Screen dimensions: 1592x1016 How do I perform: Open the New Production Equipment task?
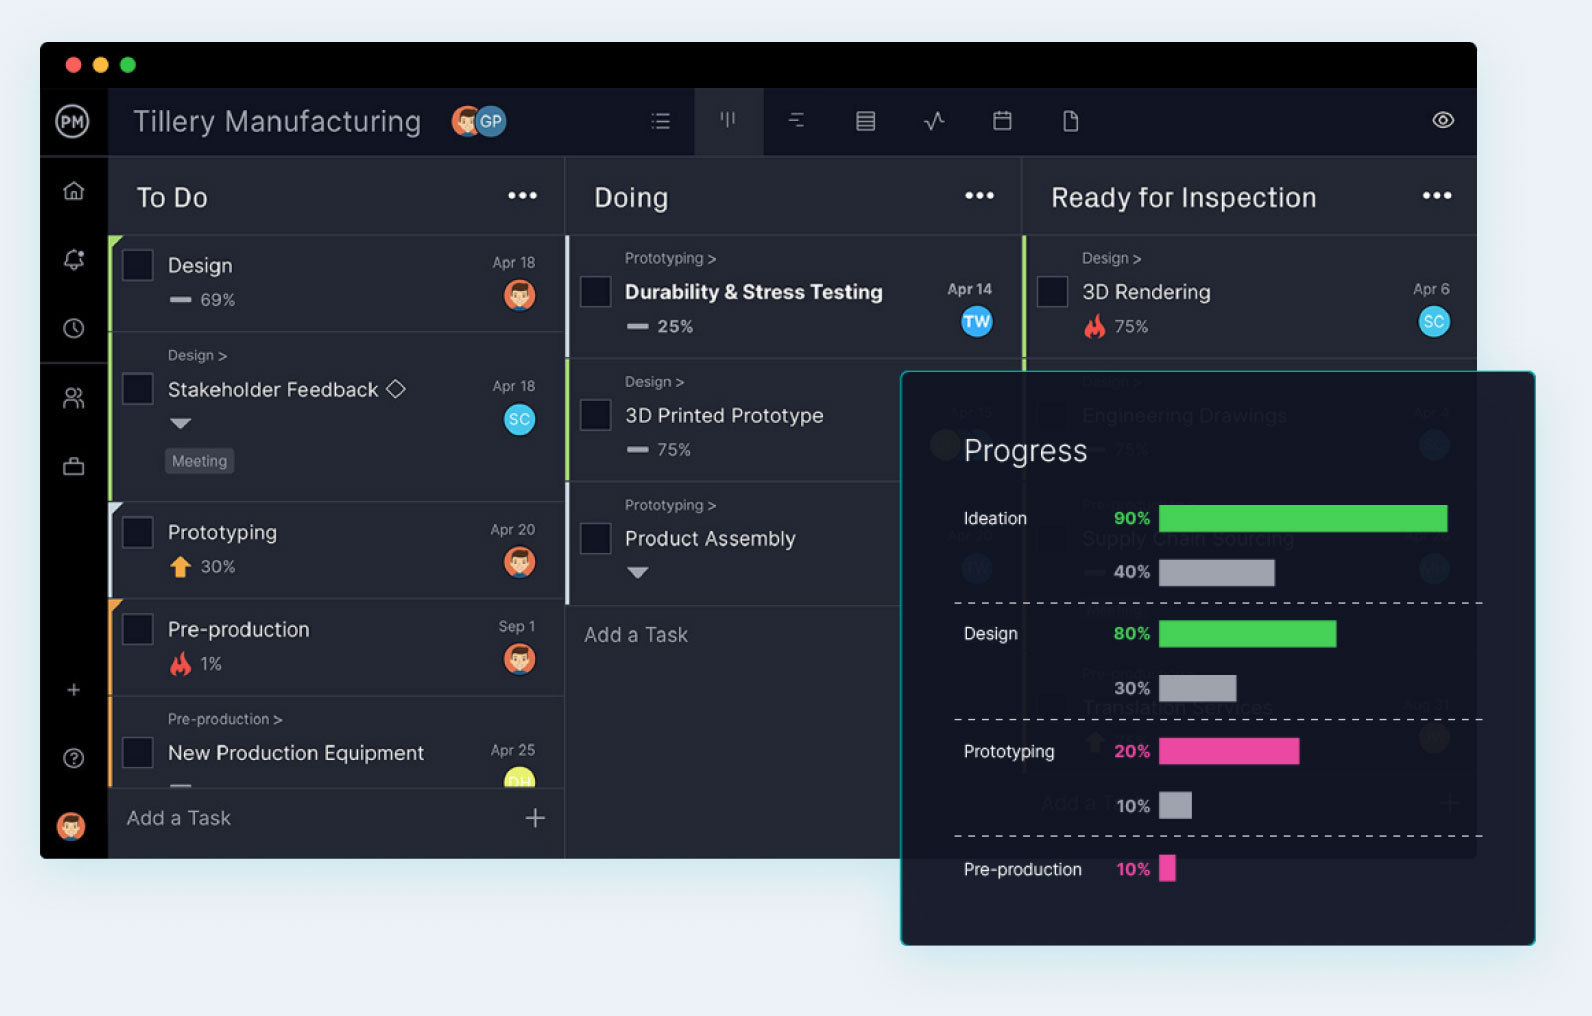[296, 753]
